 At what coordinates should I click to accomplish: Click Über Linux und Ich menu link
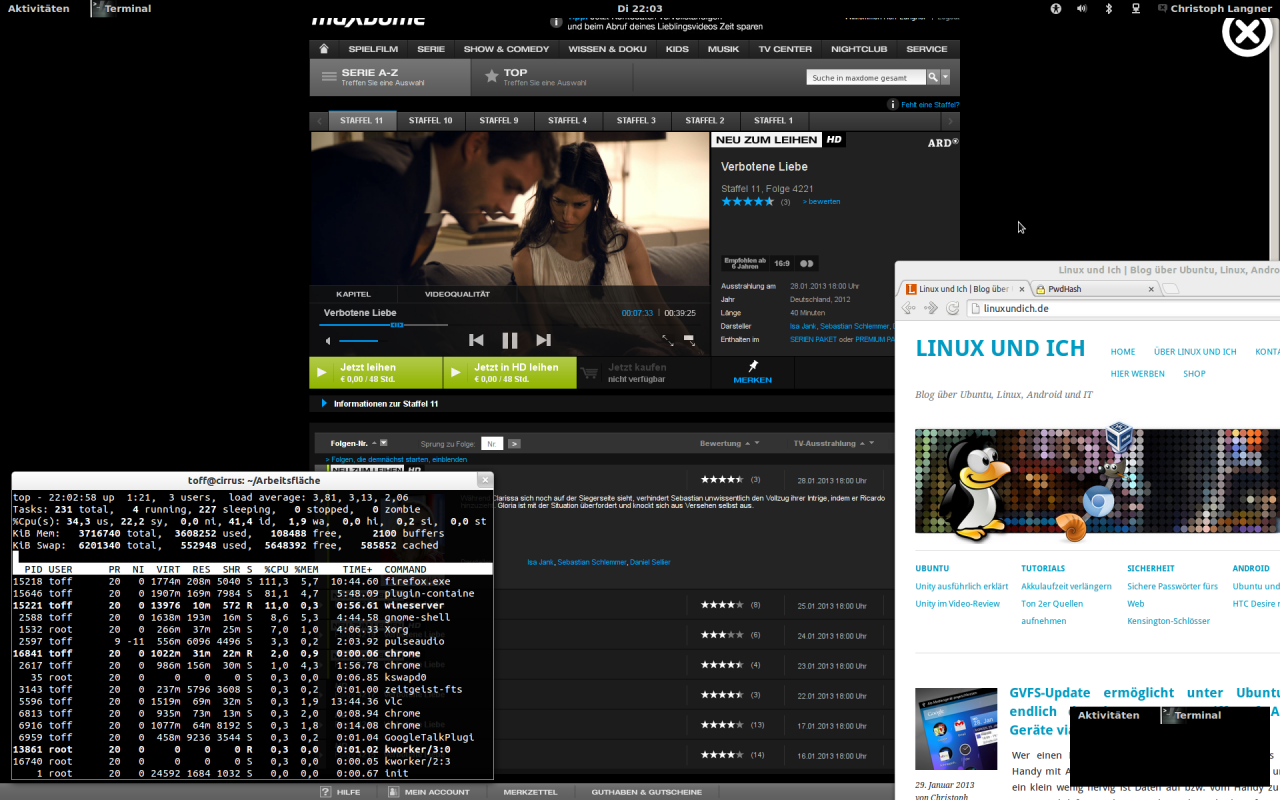pyautogui.click(x=1195, y=352)
